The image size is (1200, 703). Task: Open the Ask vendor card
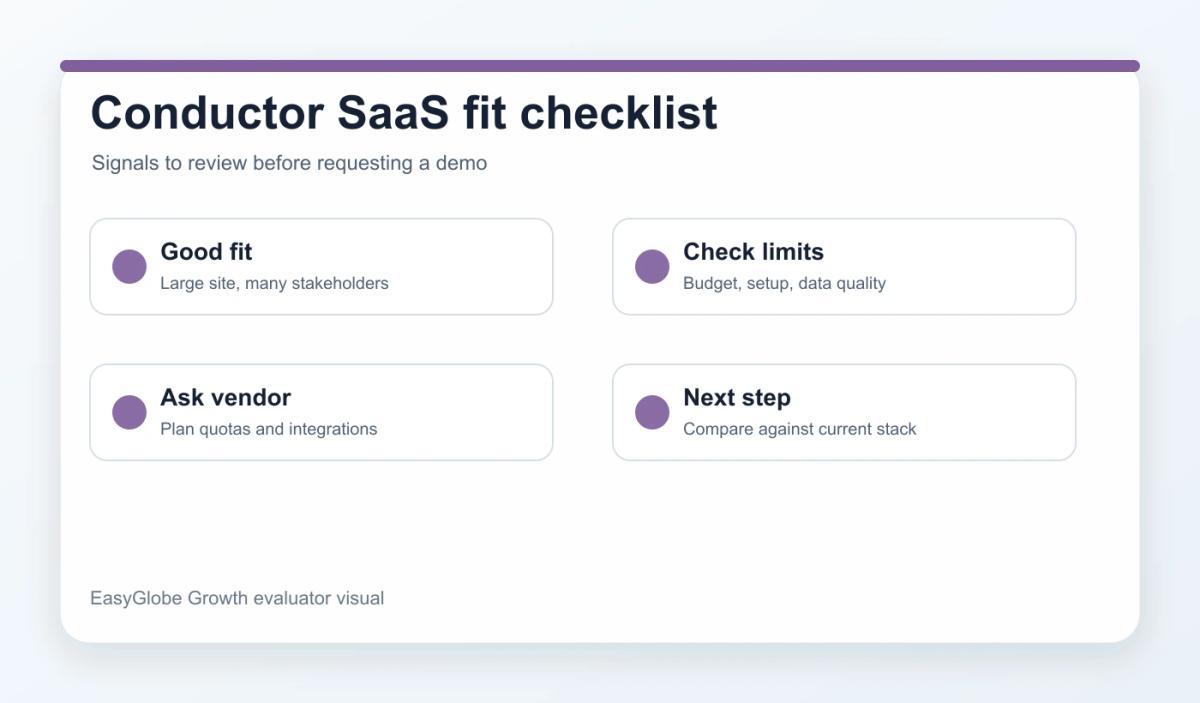321,412
